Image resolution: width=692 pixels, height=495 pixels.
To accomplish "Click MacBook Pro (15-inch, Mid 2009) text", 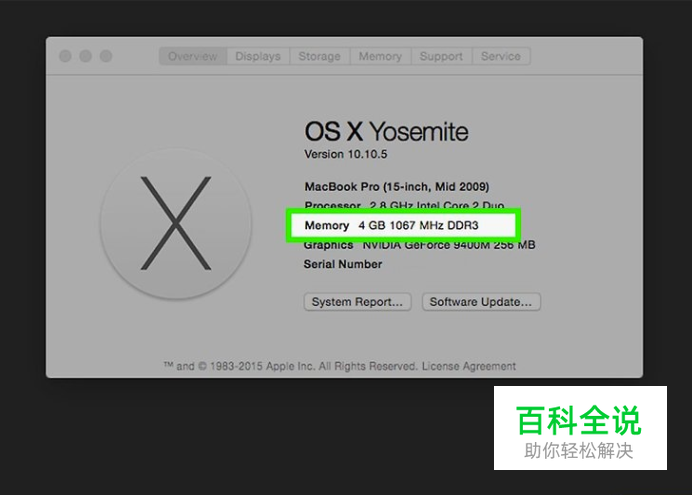I will point(397,187).
